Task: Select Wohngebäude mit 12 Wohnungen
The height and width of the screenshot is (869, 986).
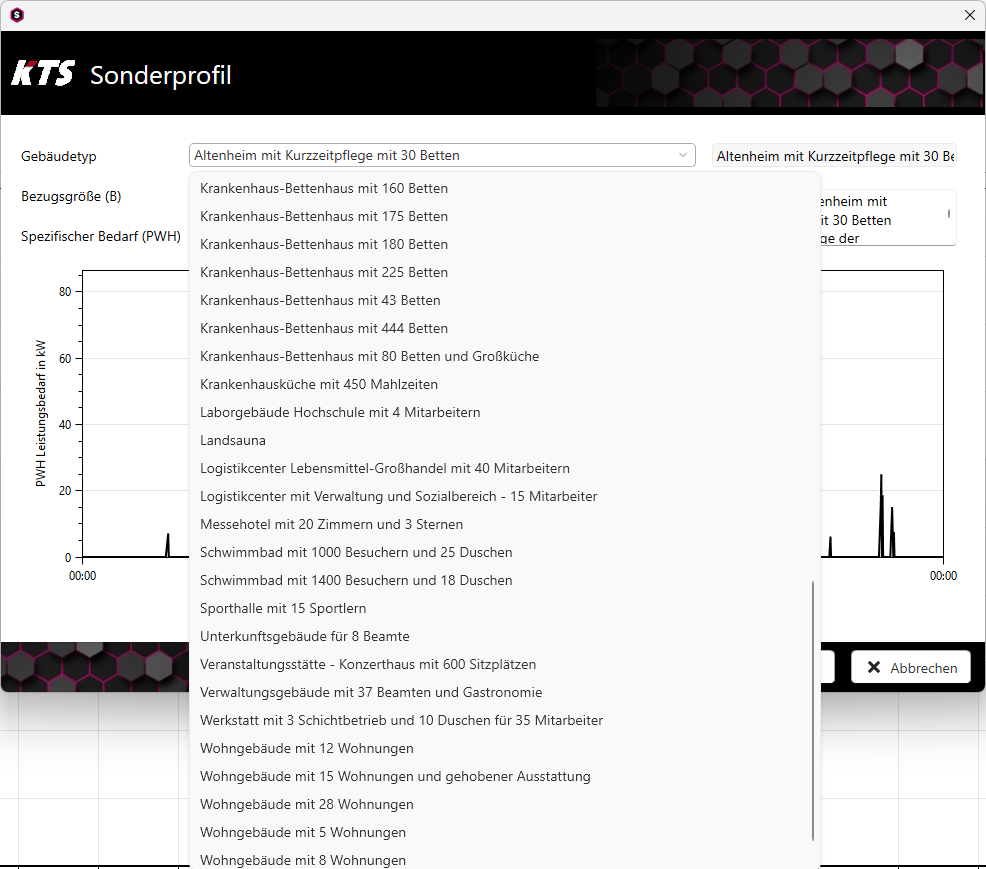Action: [x=505, y=748]
